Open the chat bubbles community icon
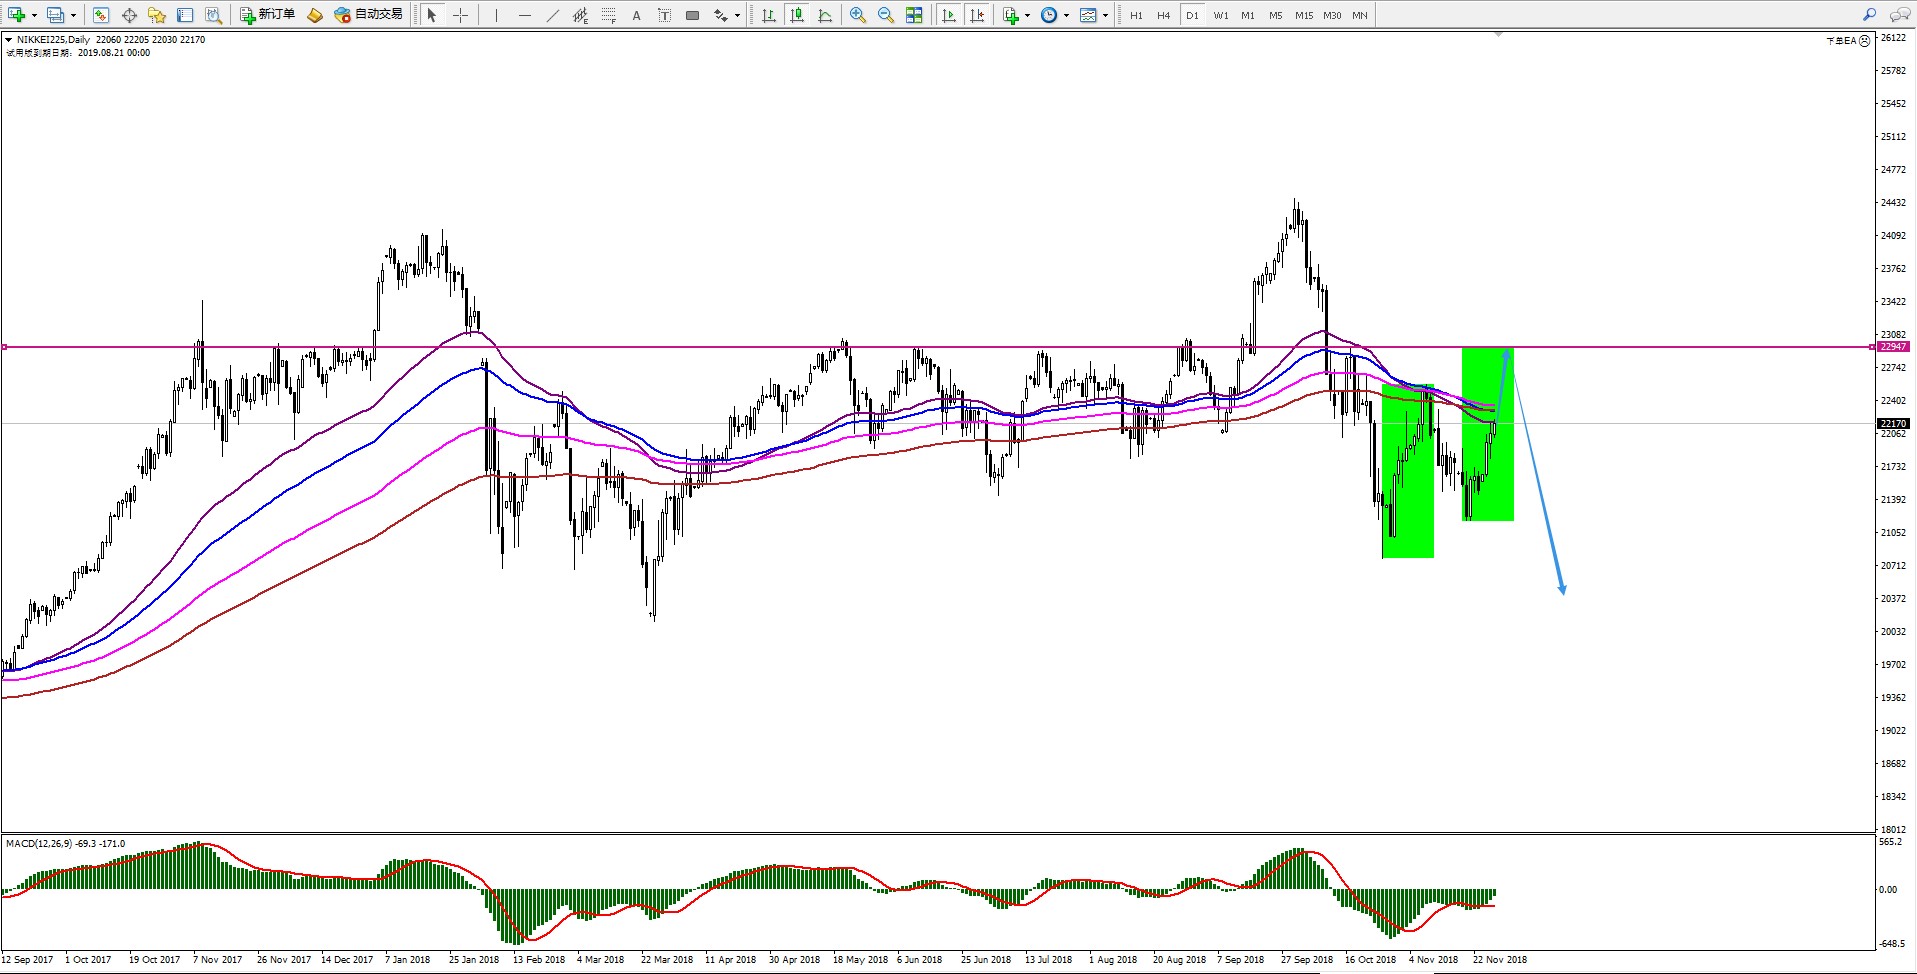1917x974 pixels. [1899, 15]
